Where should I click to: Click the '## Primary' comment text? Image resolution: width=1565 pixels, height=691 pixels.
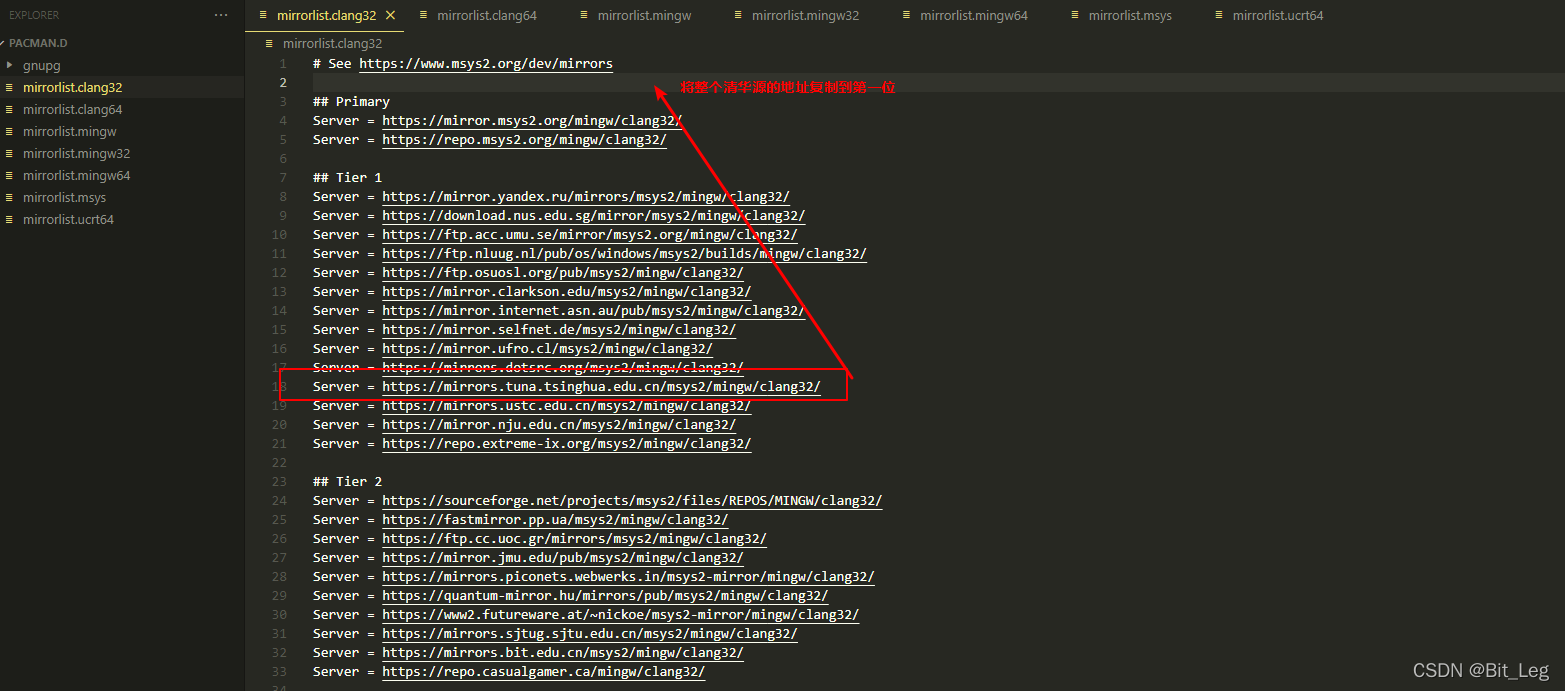[x=351, y=101]
